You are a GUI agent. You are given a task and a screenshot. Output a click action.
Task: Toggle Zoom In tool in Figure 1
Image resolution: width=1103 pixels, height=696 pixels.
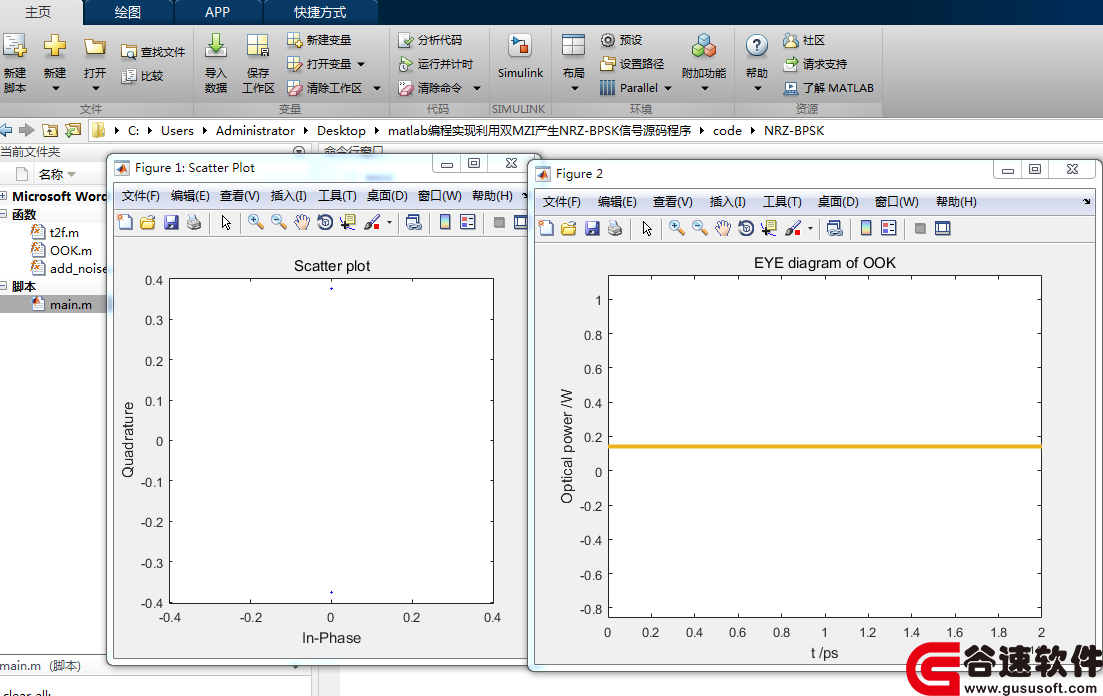coord(256,222)
